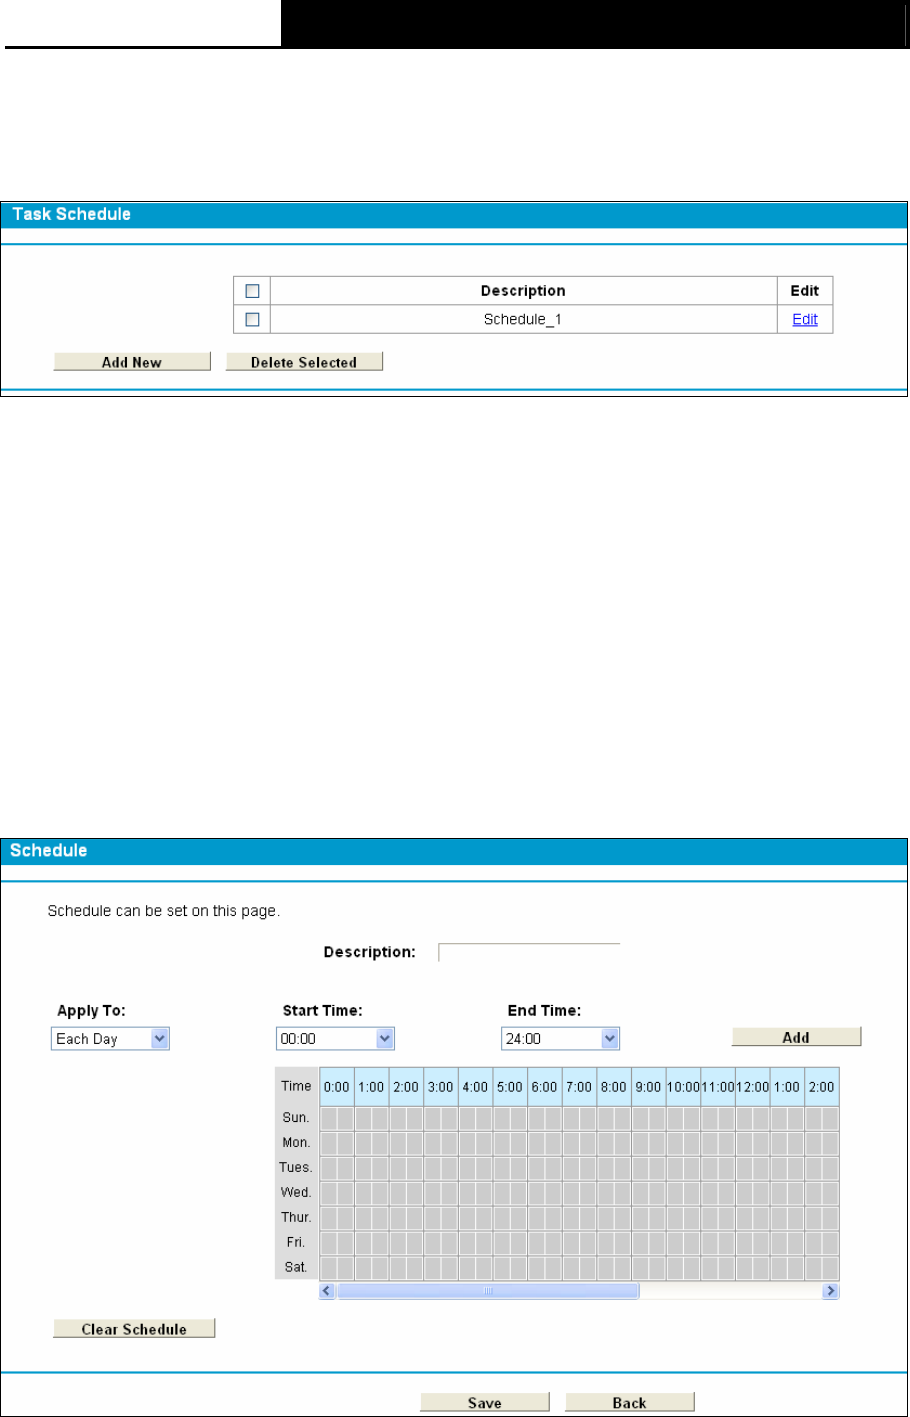Click the time grid left scroll arrow

pyautogui.click(x=327, y=1291)
